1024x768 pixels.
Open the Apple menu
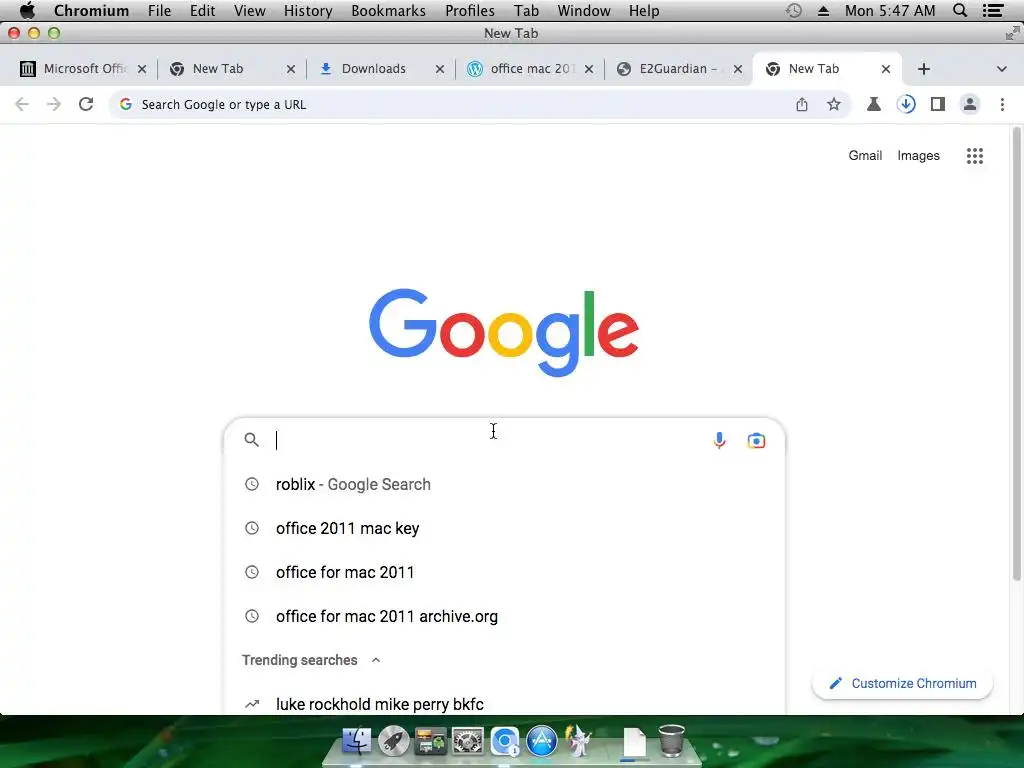[27, 10]
